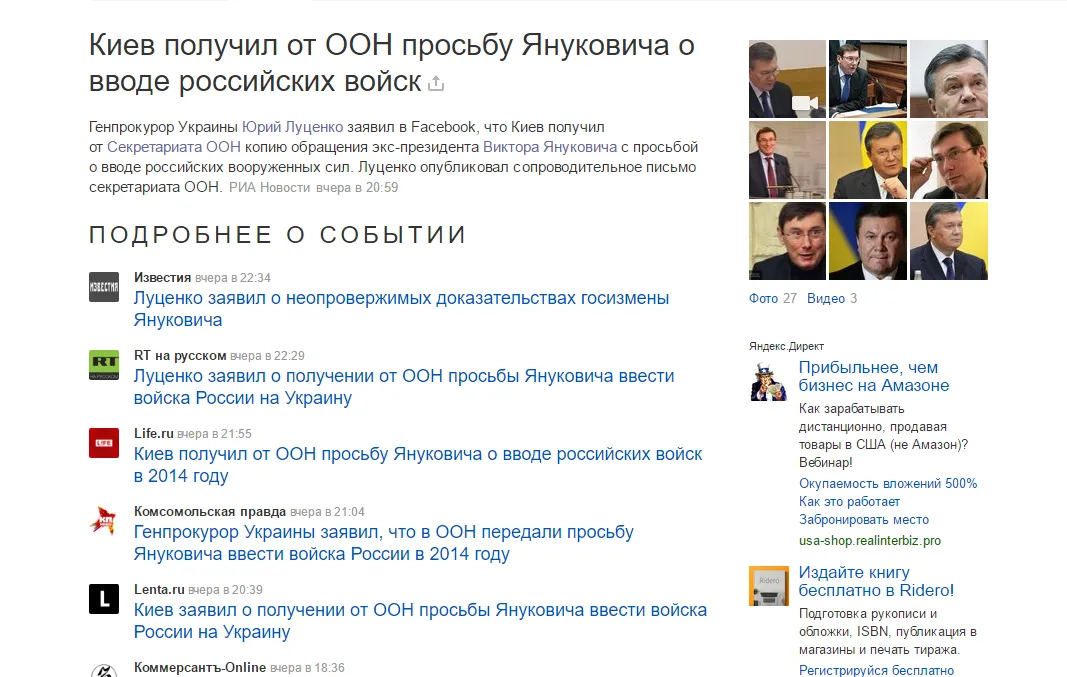Open Комсомольская правда article about Генпрокурор
The height and width of the screenshot is (677, 1067).
pyautogui.click(x=384, y=543)
